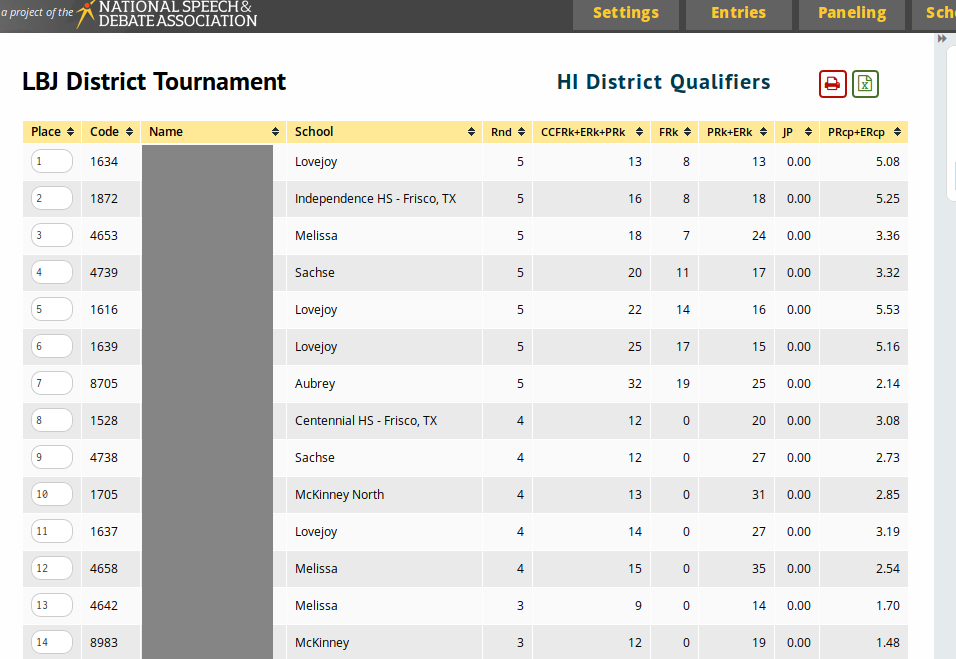Select the place input for entry 4653
Screen dimensions: 956x659
point(52,236)
